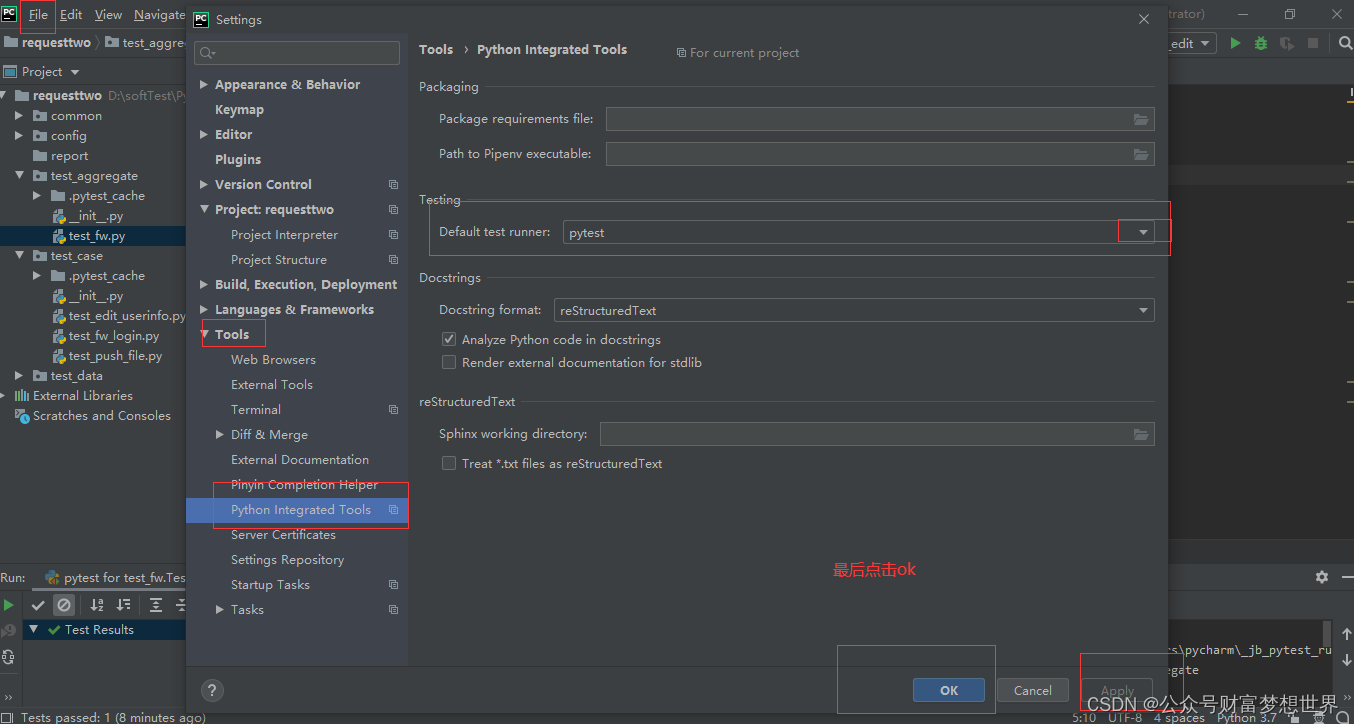Collapse the Tools settings category

pos(204,334)
